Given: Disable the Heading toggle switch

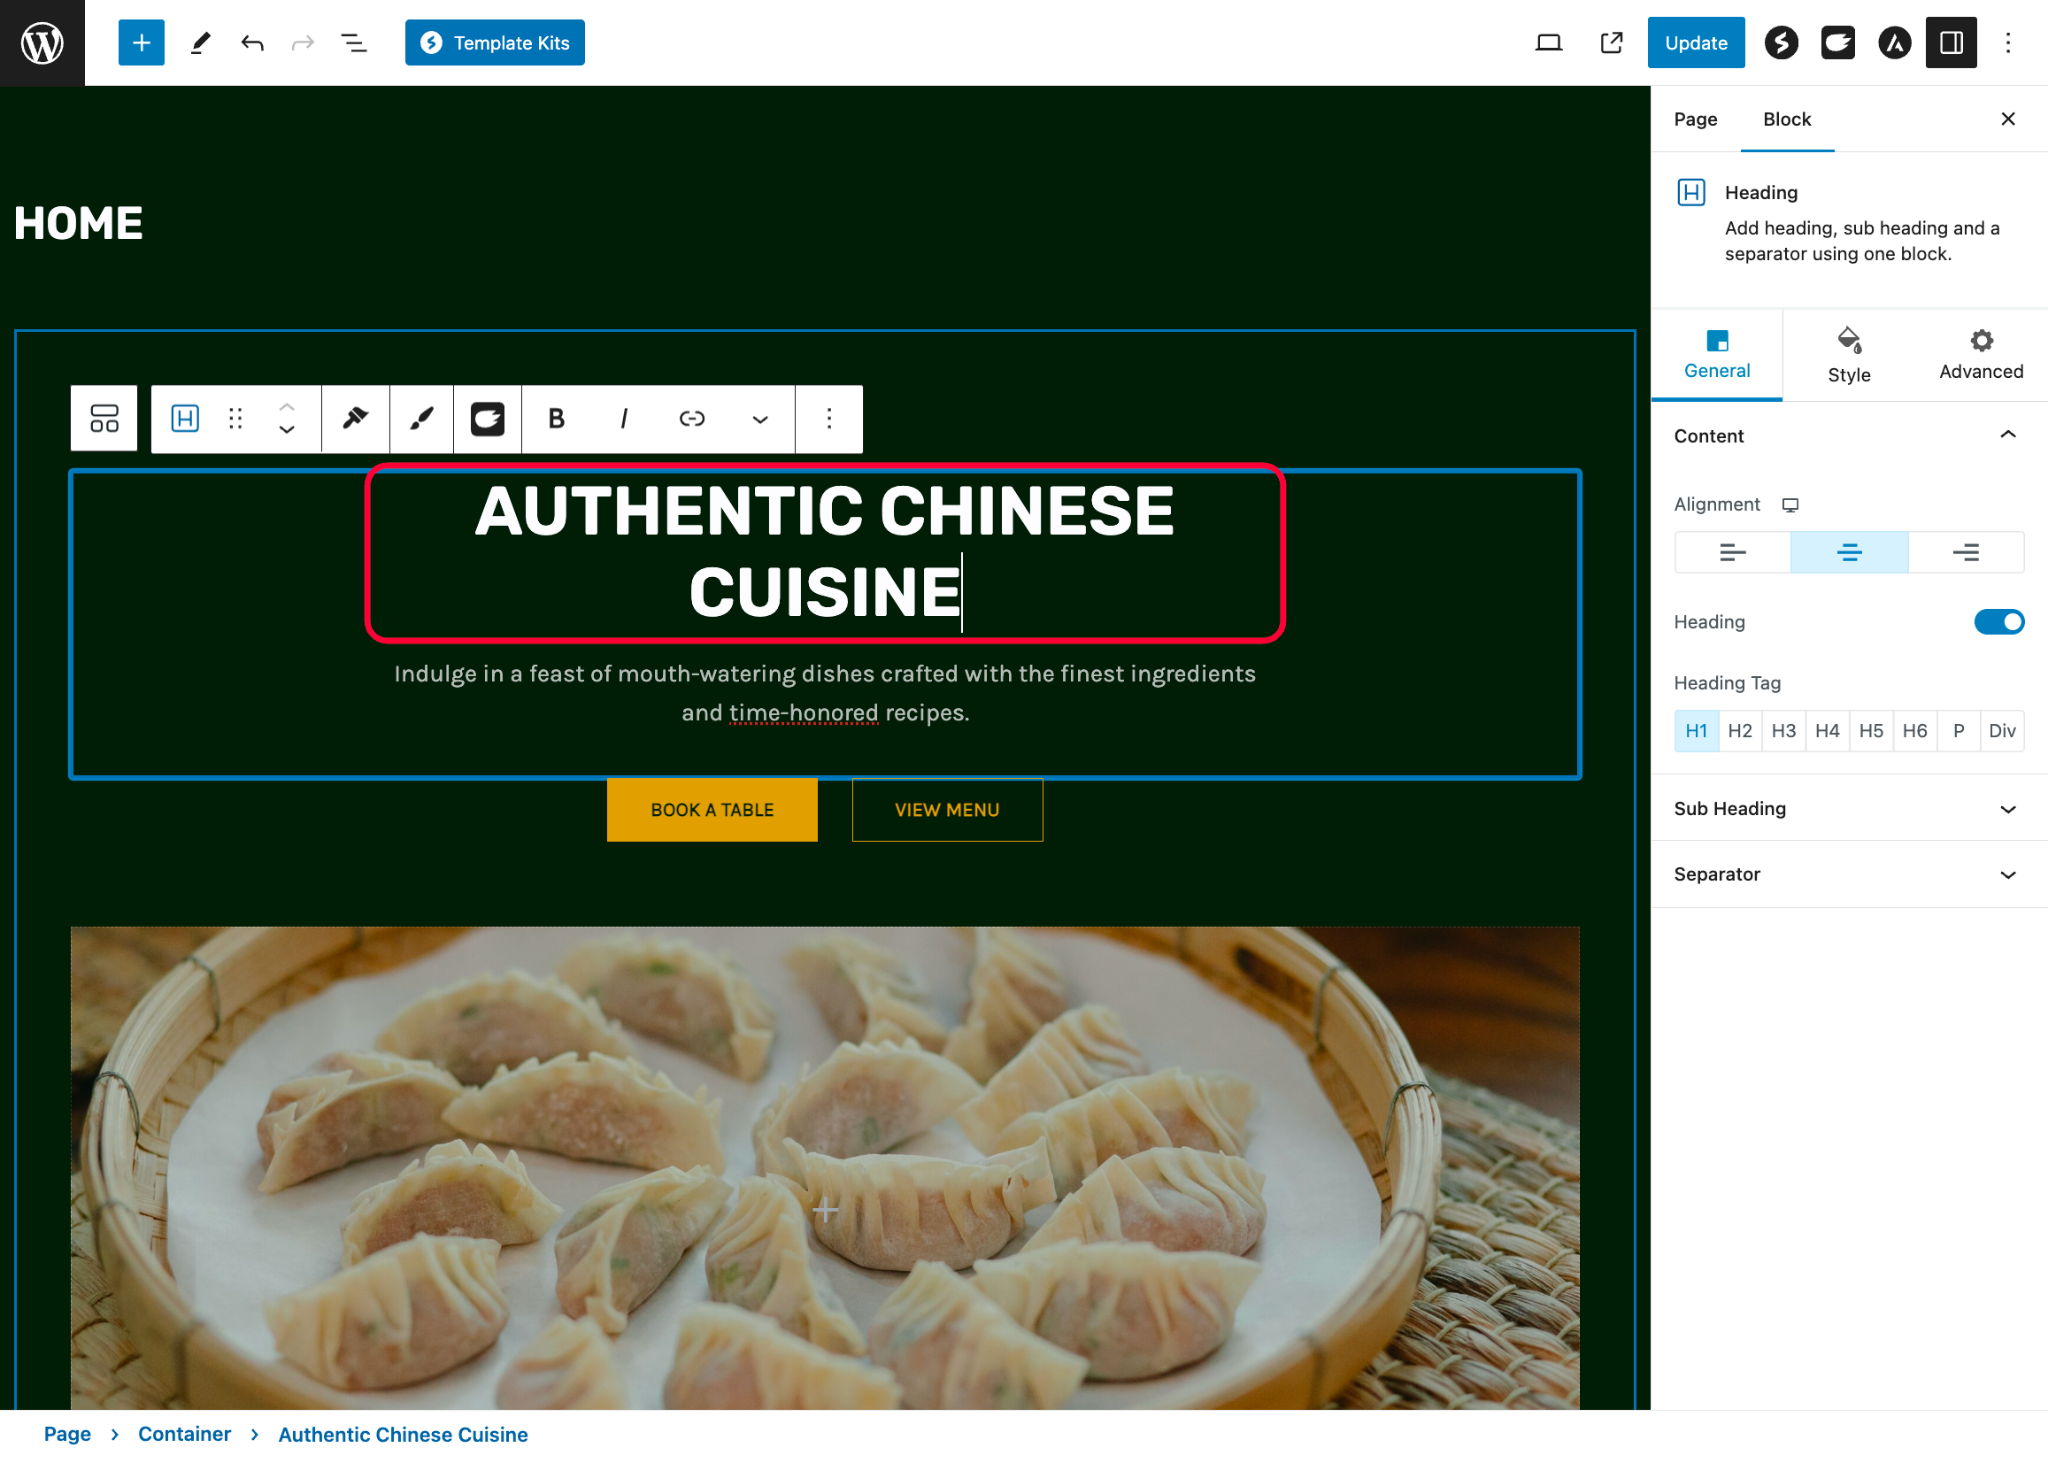Looking at the screenshot, I should tap(1998, 621).
